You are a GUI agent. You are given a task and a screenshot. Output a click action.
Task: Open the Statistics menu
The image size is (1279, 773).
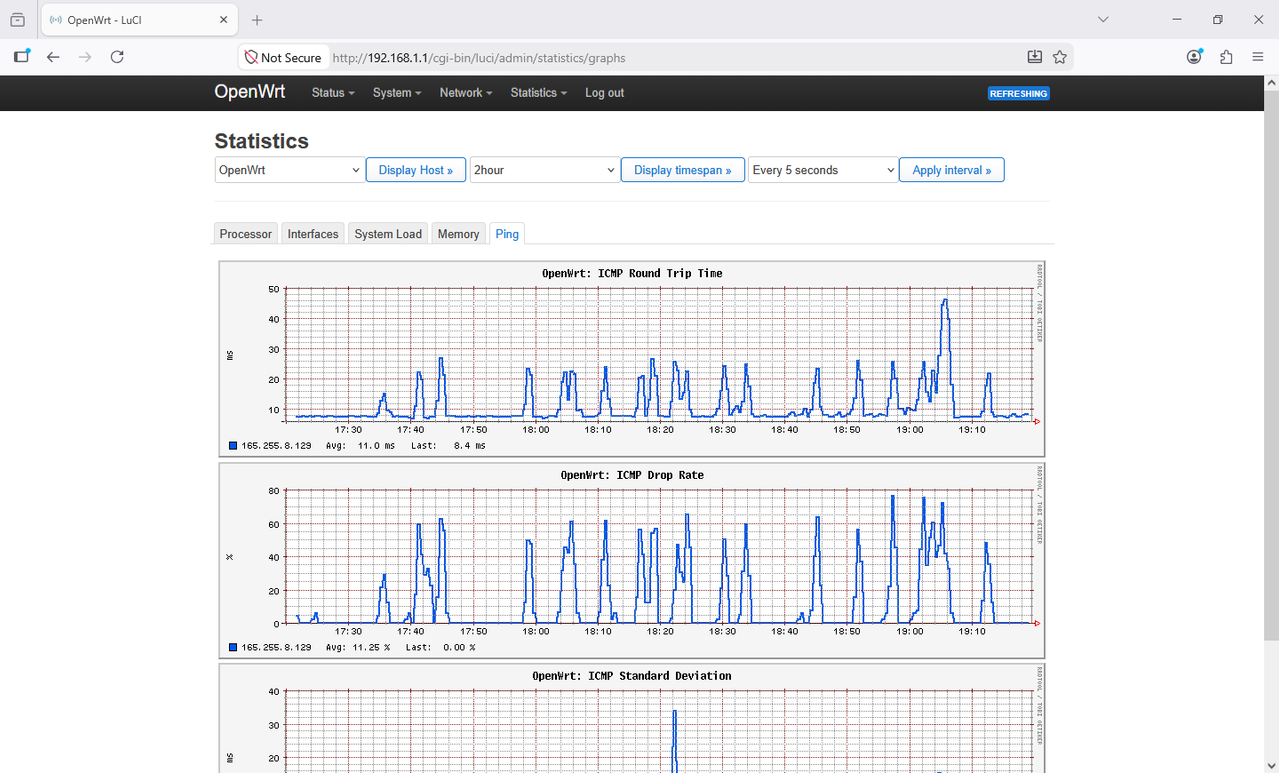pyautogui.click(x=539, y=93)
